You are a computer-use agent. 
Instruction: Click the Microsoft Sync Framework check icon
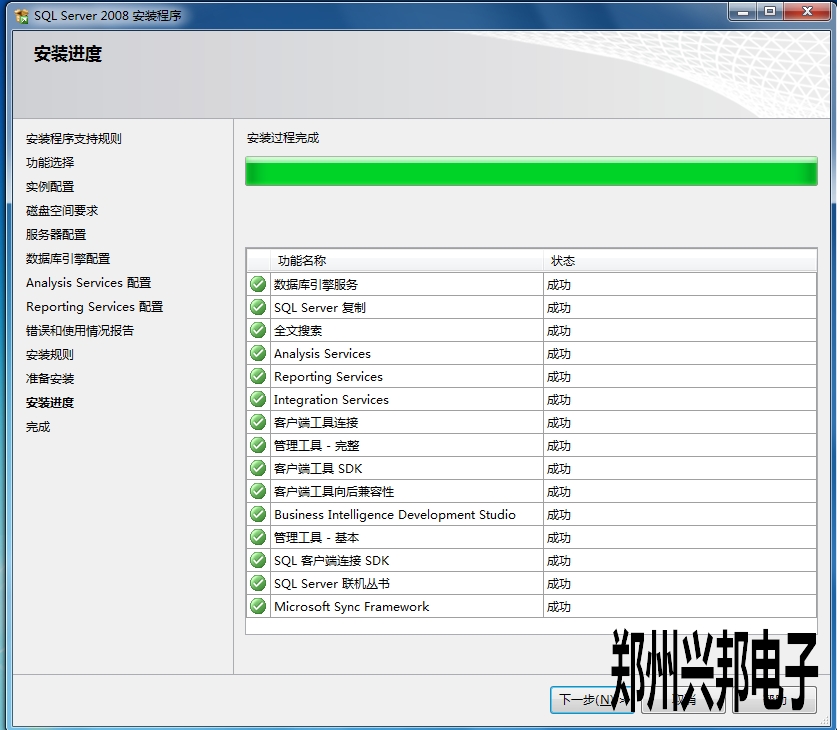258,606
